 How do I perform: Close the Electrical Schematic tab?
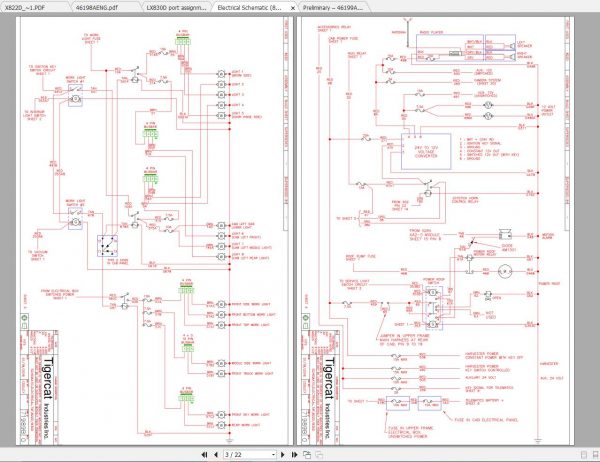(x=293, y=8)
